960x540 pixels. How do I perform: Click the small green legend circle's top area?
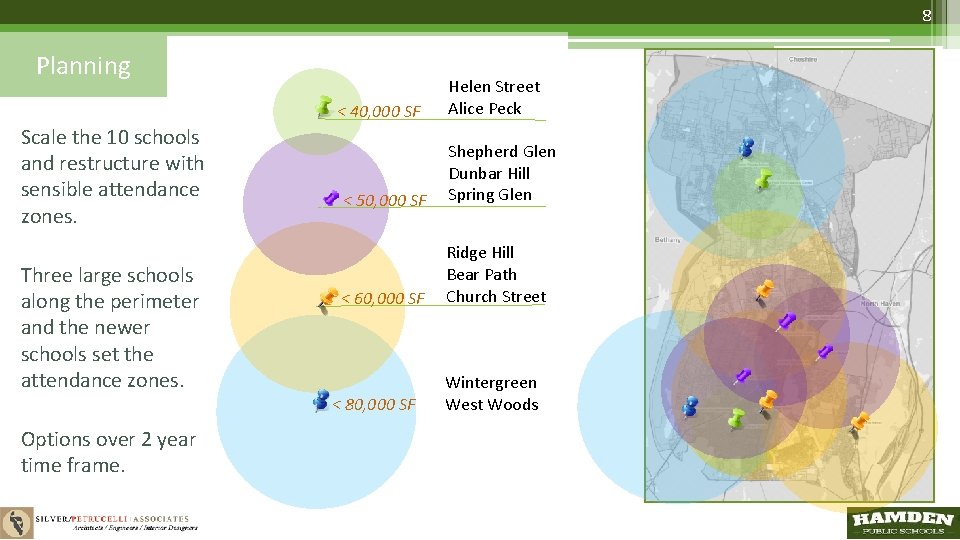(317, 83)
